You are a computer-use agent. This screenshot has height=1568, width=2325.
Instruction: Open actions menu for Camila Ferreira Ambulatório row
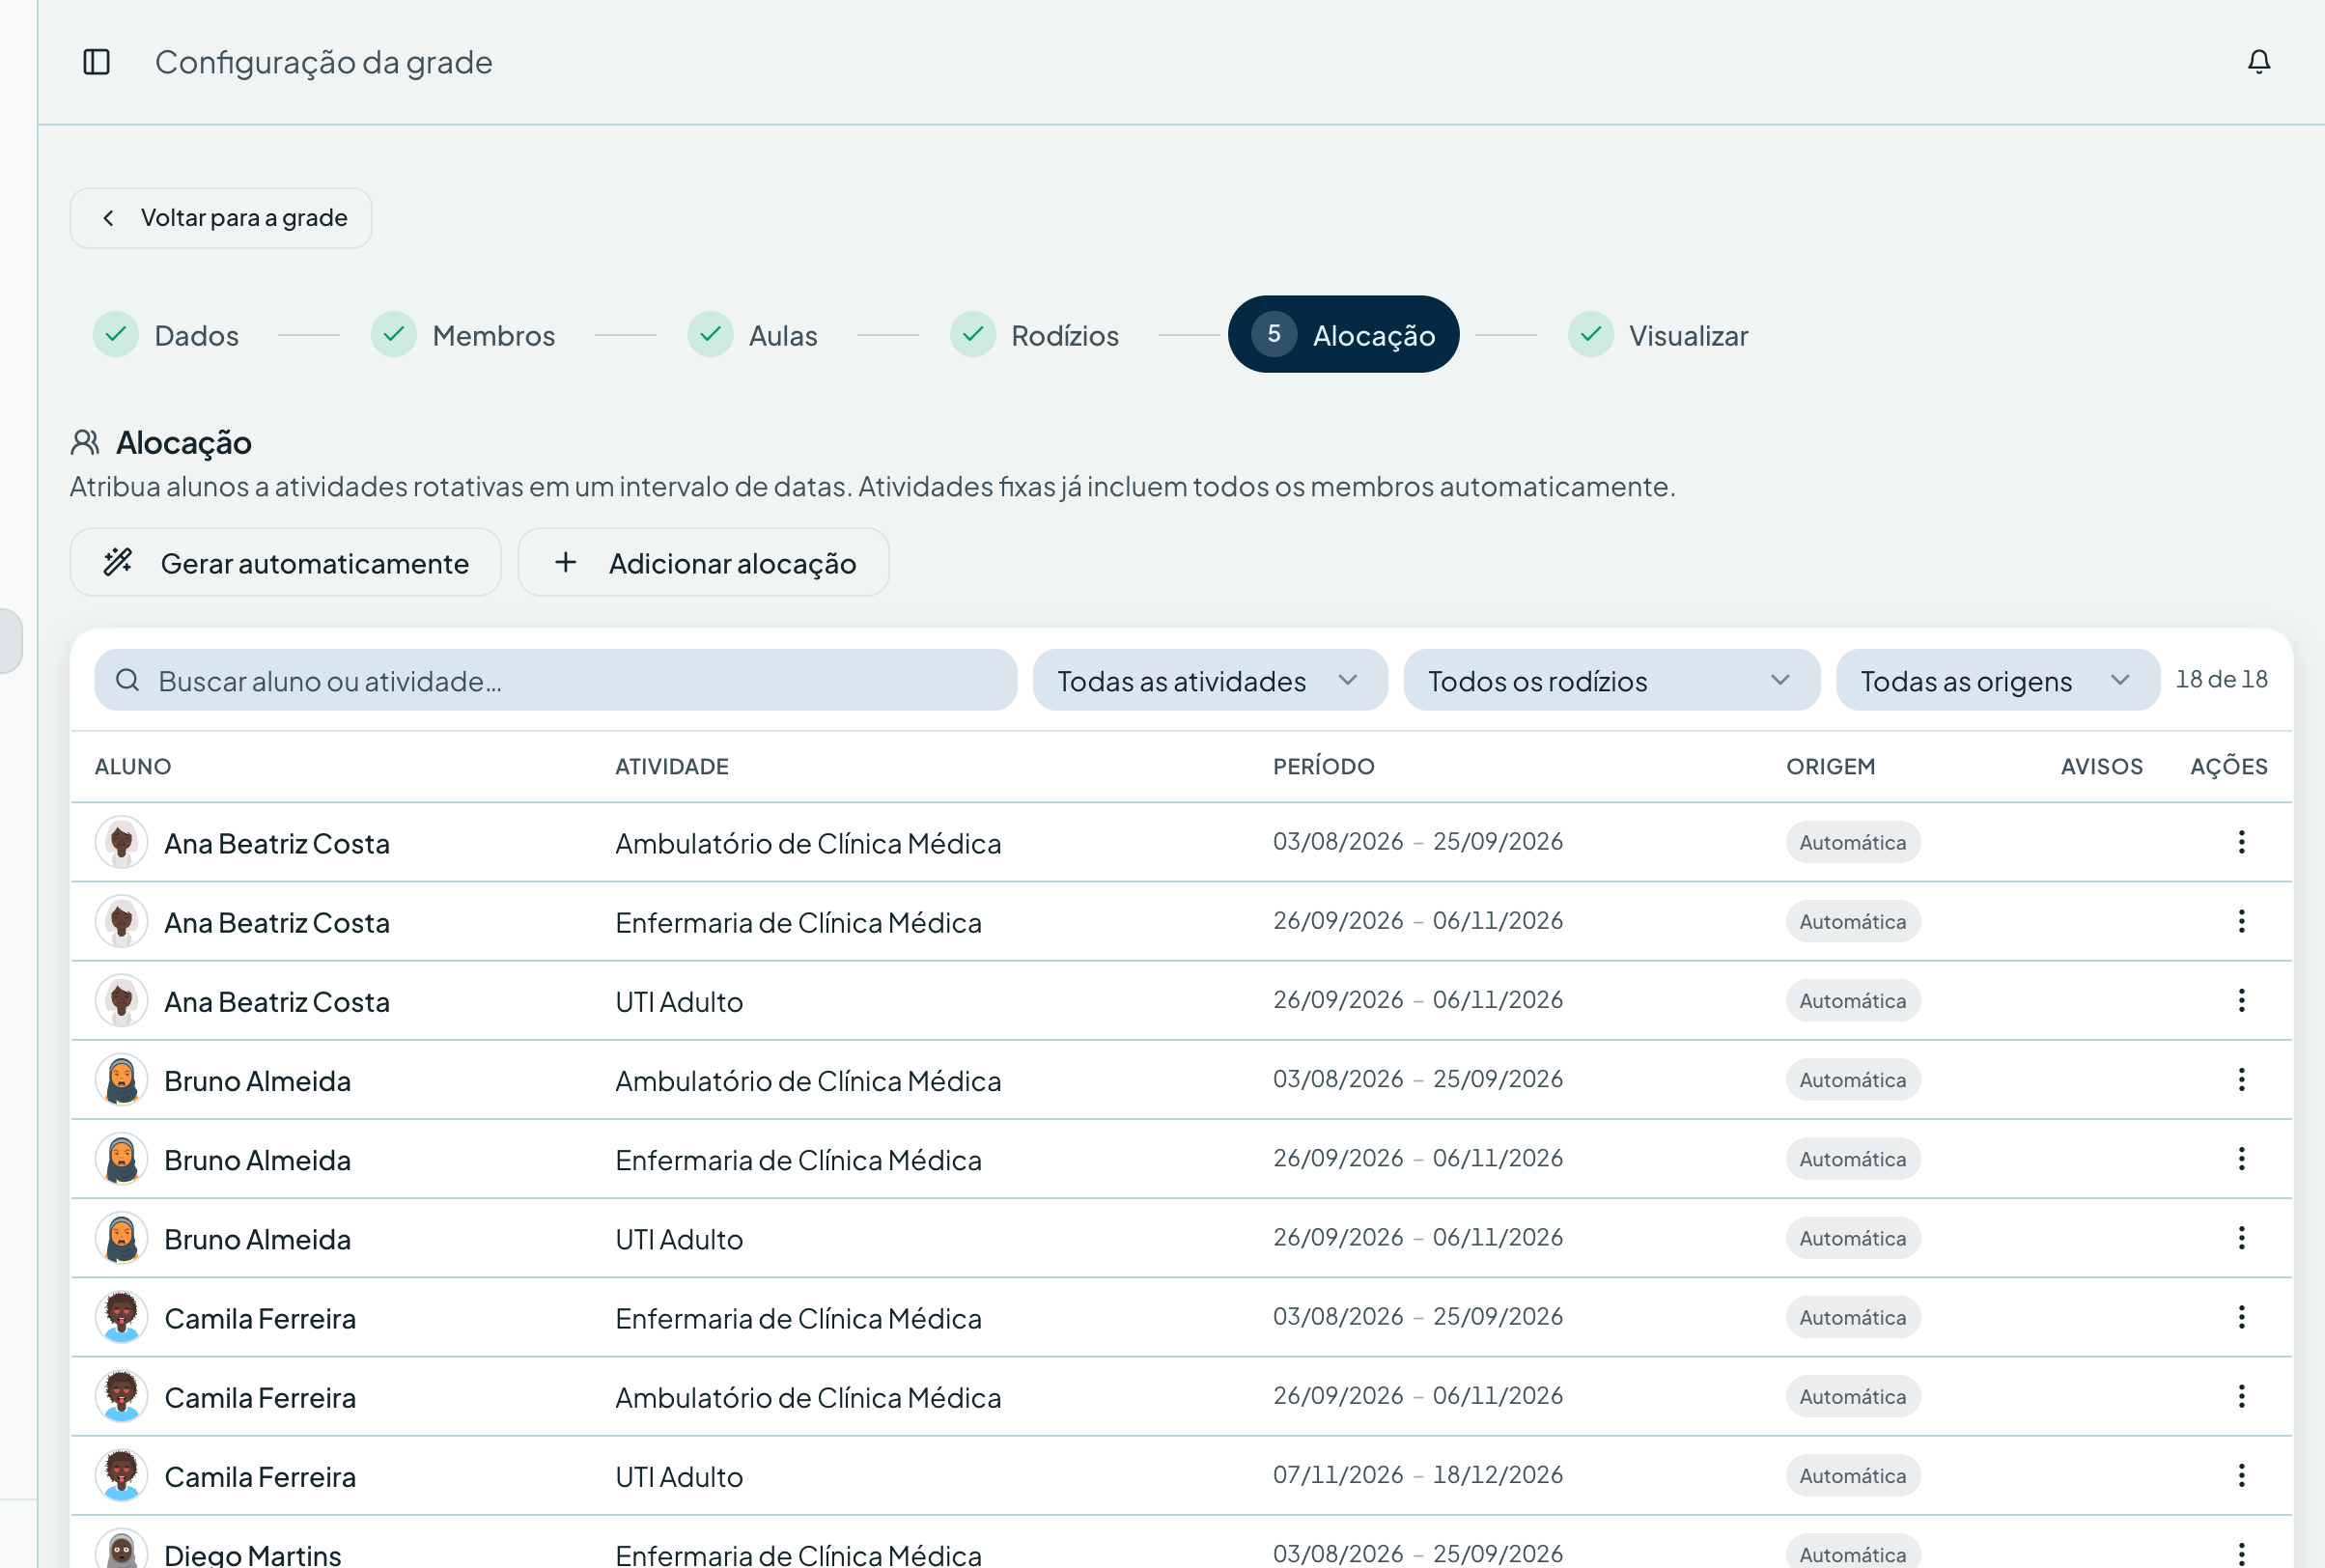coord(2241,1396)
